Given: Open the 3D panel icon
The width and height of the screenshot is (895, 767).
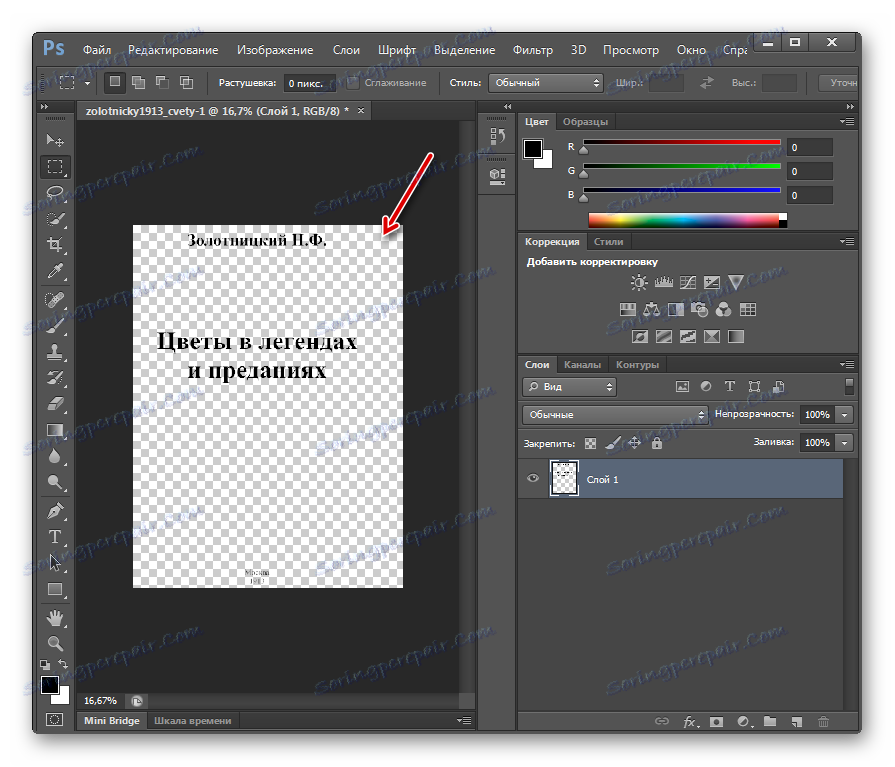Looking at the screenshot, I should point(497,176).
